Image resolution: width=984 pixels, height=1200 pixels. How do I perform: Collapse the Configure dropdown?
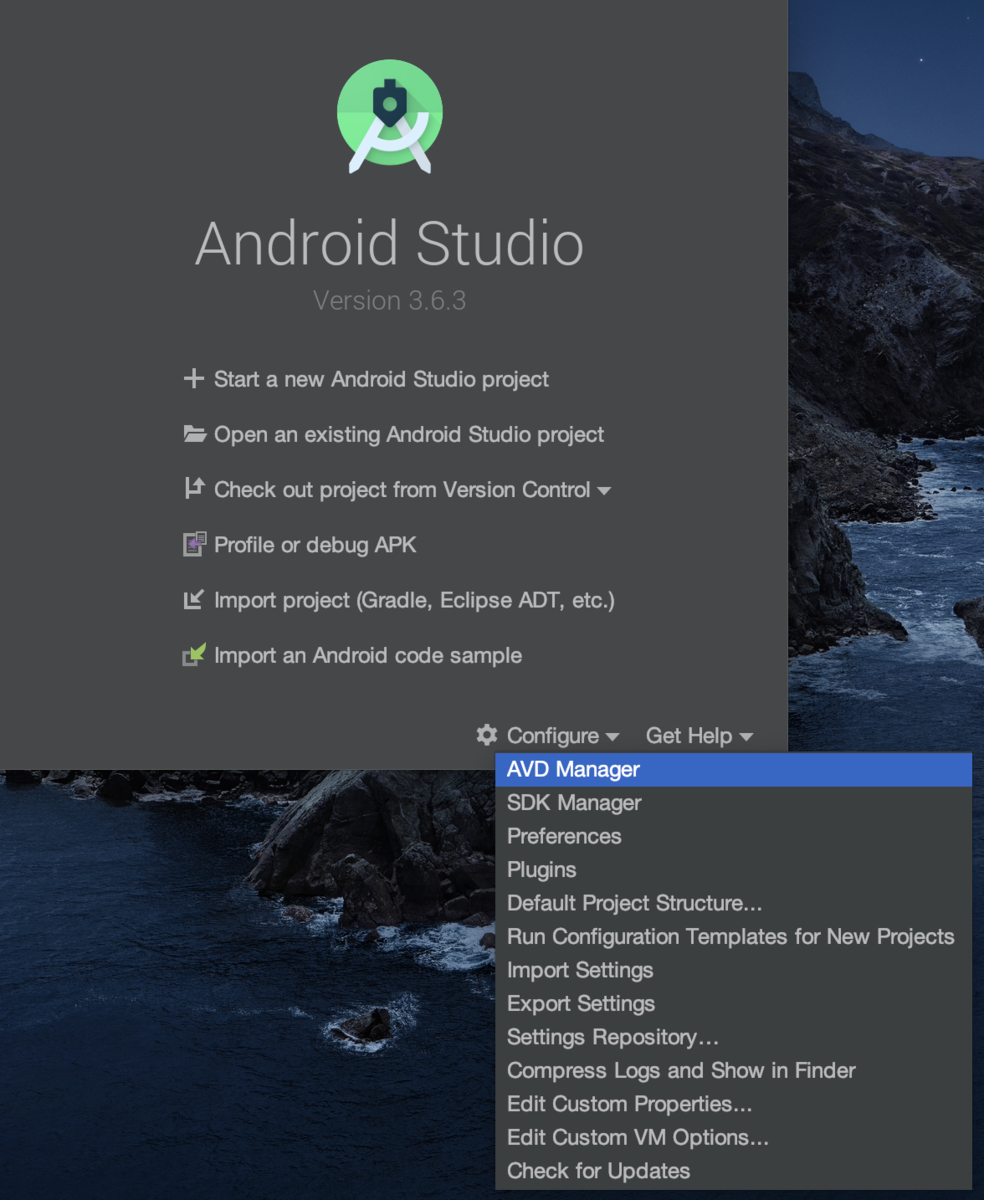tap(563, 736)
